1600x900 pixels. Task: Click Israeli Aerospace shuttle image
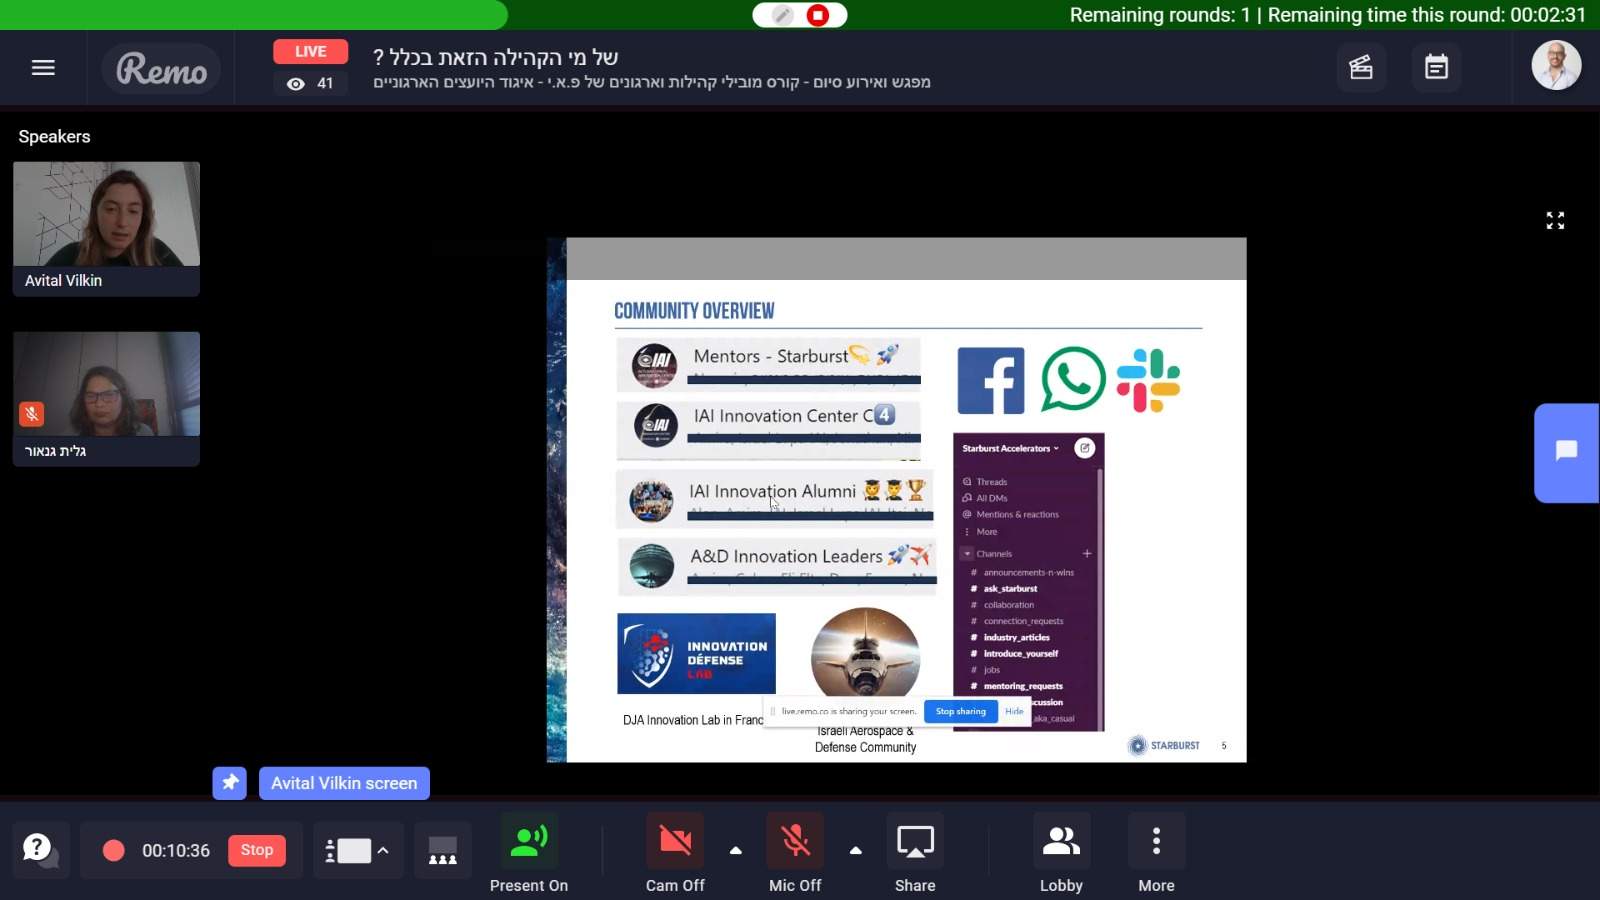pyautogui.click(x=865, y=653)
